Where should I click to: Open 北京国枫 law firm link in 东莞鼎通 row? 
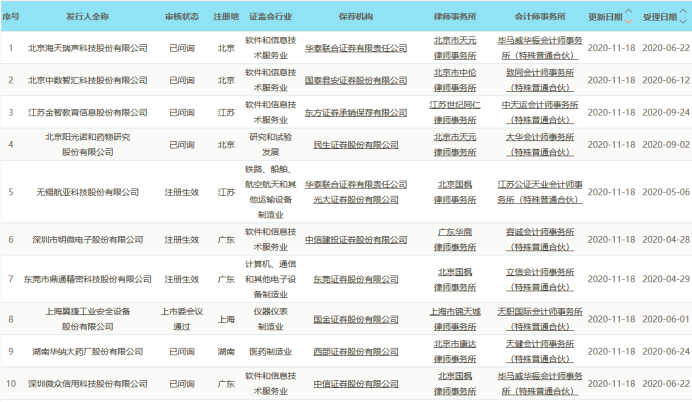point(455,279)
